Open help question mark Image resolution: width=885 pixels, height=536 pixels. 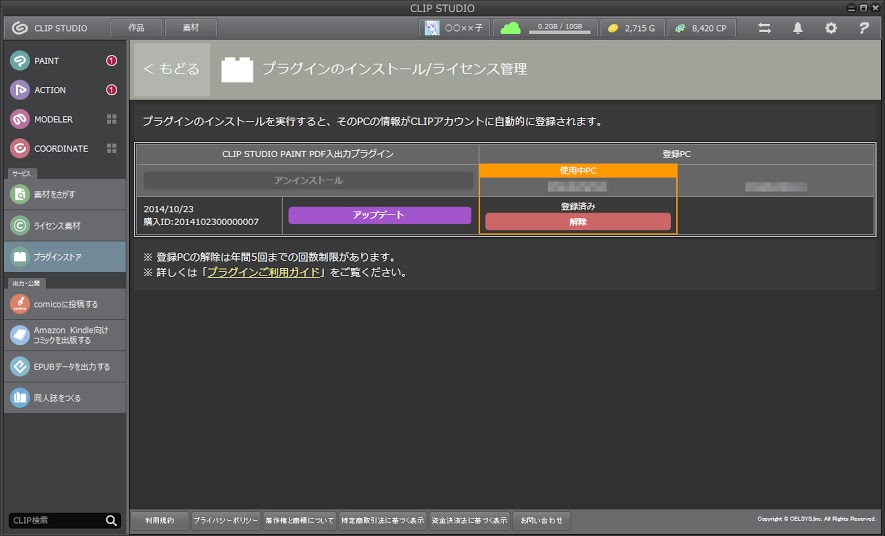[864, 28]
